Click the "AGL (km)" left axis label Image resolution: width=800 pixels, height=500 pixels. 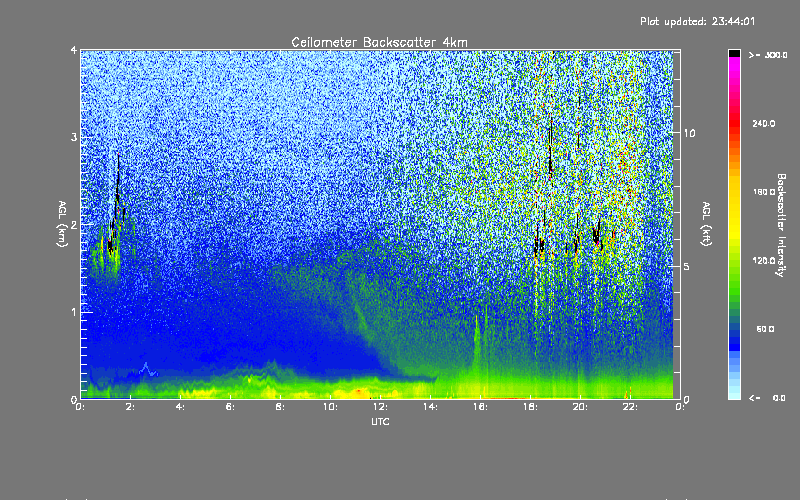62,224
